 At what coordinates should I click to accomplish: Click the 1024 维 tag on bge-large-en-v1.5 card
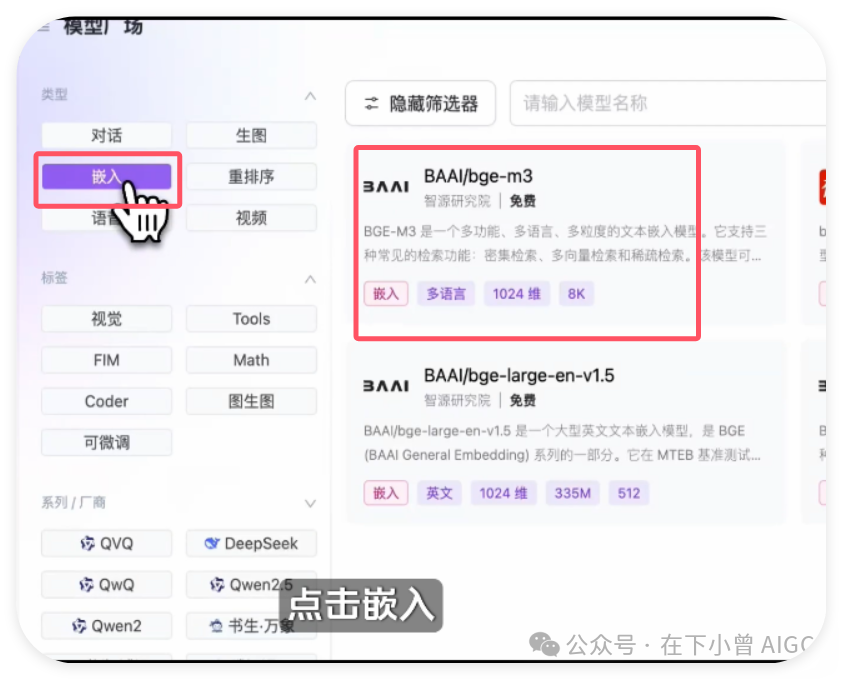pos(503,493)
